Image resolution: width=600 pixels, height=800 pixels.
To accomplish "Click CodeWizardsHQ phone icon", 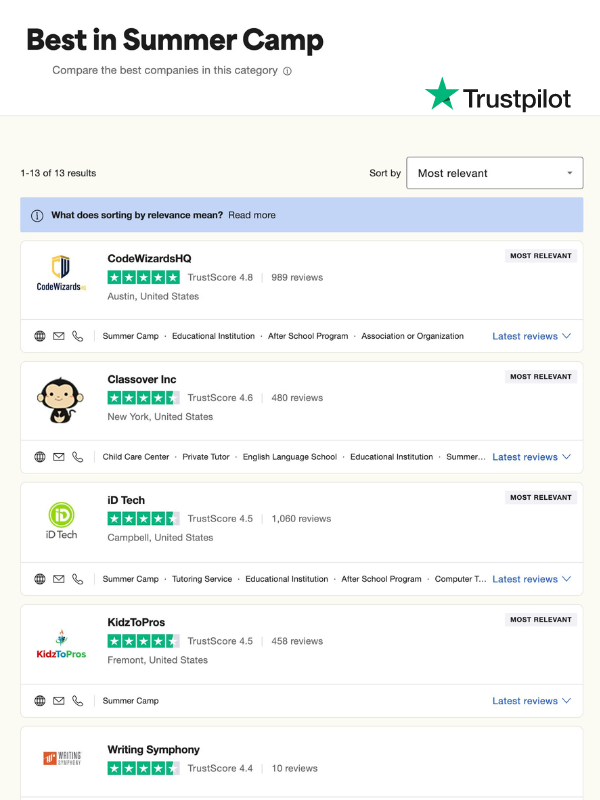I will pyautogui.click(x=78, y=336).
